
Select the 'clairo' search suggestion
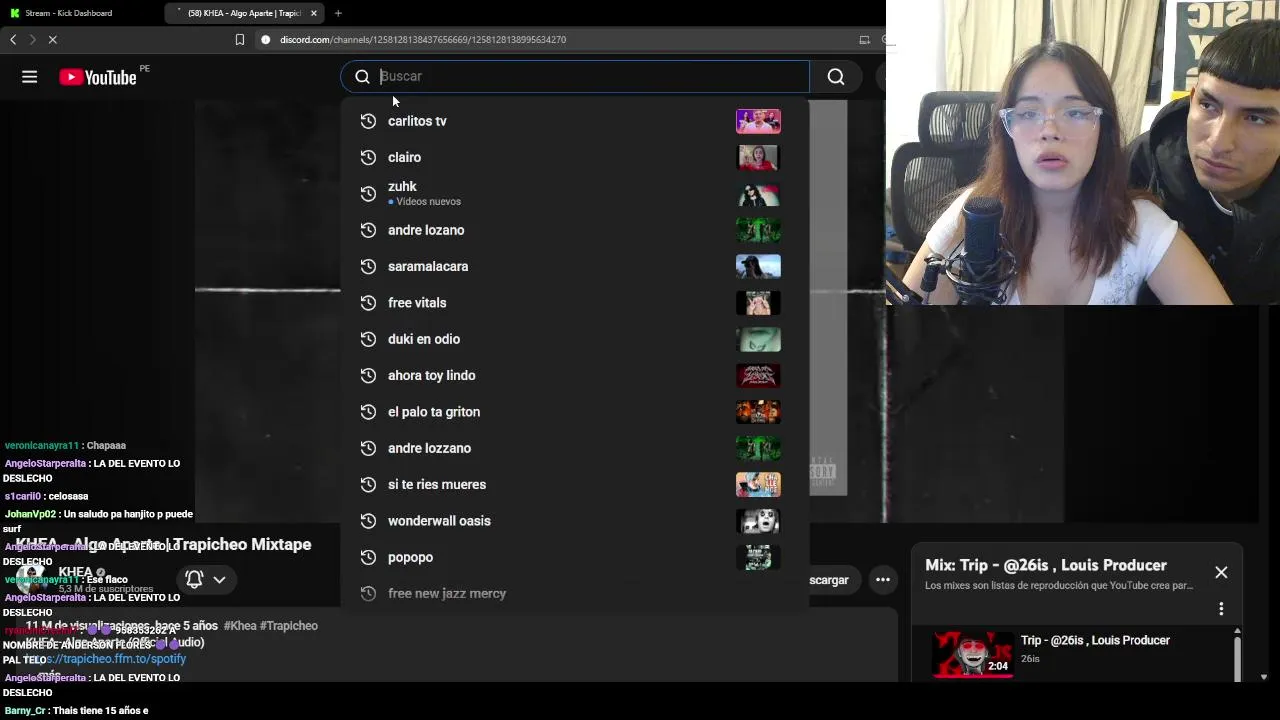[575, 157]
